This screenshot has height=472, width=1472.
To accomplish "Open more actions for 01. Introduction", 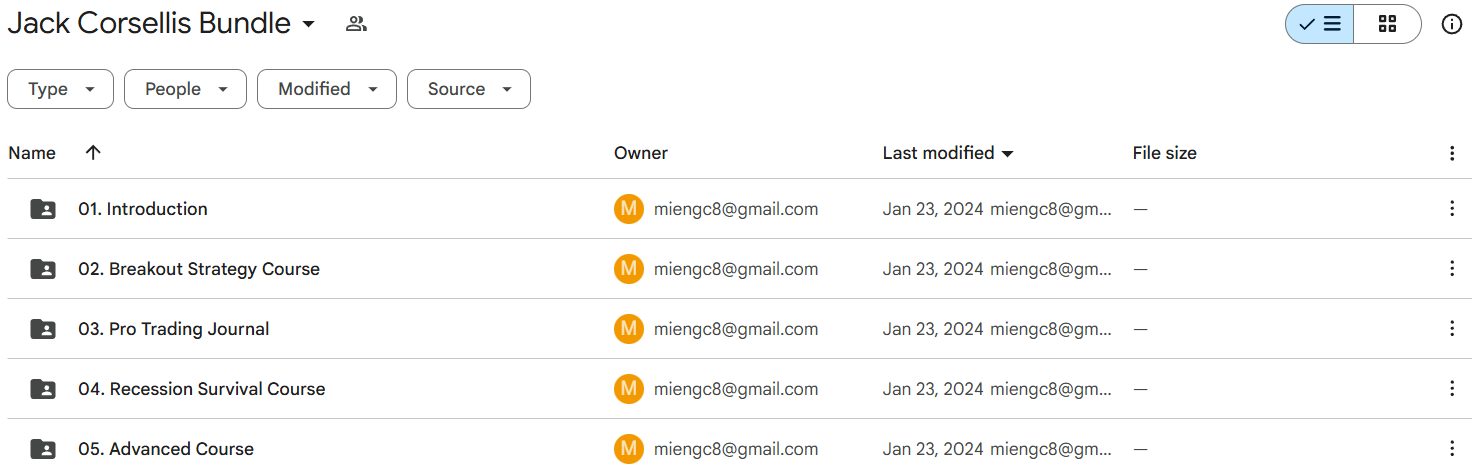I will pyautogui.click(x=1452, y=209).
